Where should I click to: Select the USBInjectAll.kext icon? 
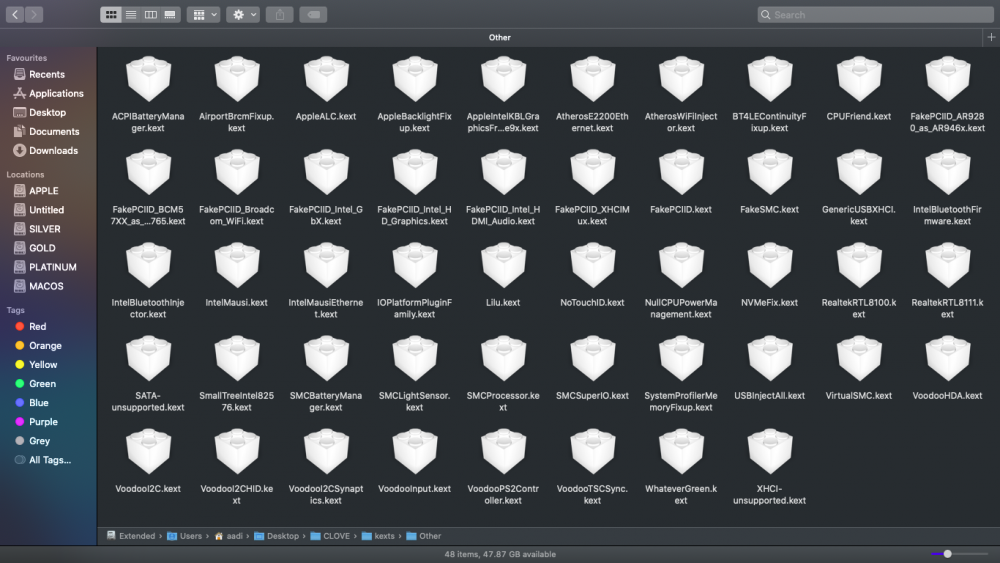[x=770, y=358]
